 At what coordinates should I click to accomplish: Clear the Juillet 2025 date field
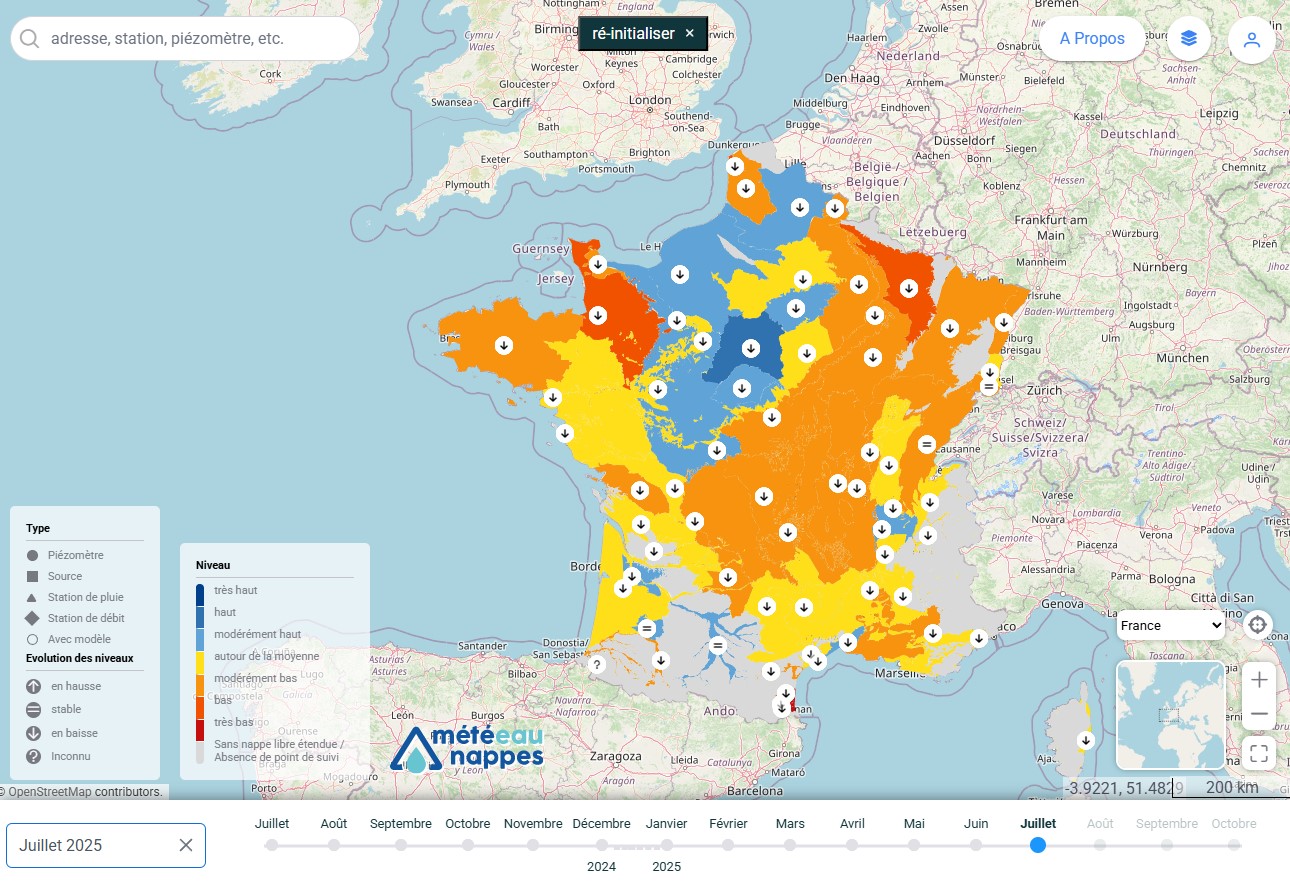[x=186, y=845]
